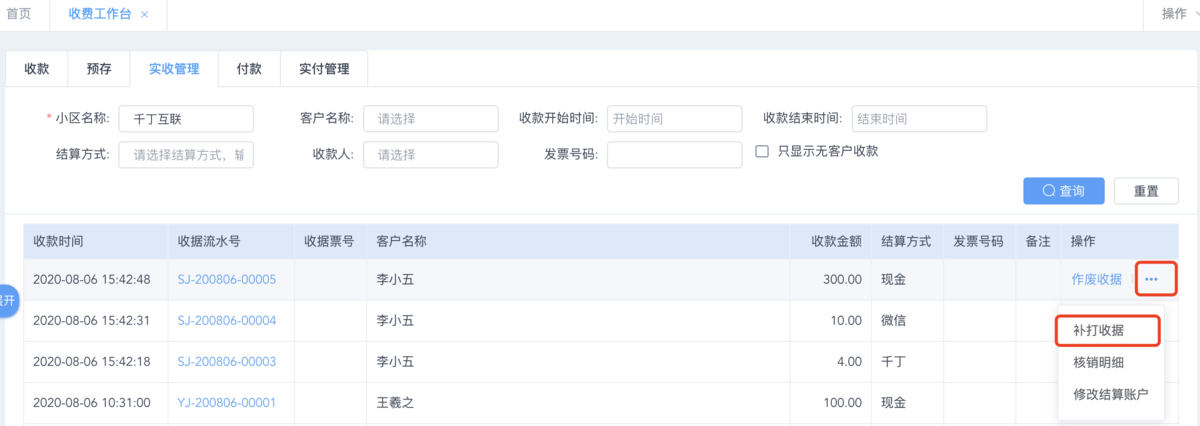Switch to the 收款 tab

coord(37,69)
